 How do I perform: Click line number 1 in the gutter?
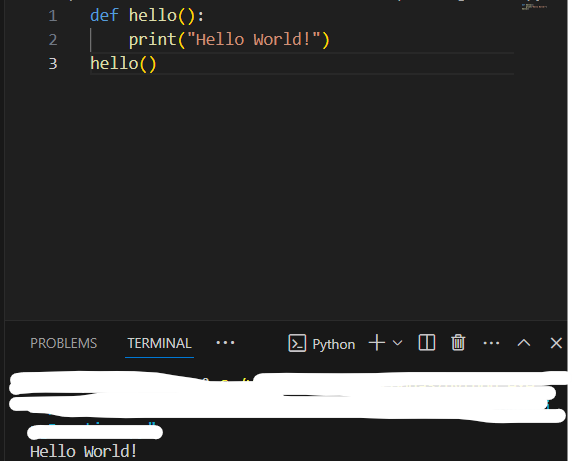pyautogui.click(x=53, y=16)
